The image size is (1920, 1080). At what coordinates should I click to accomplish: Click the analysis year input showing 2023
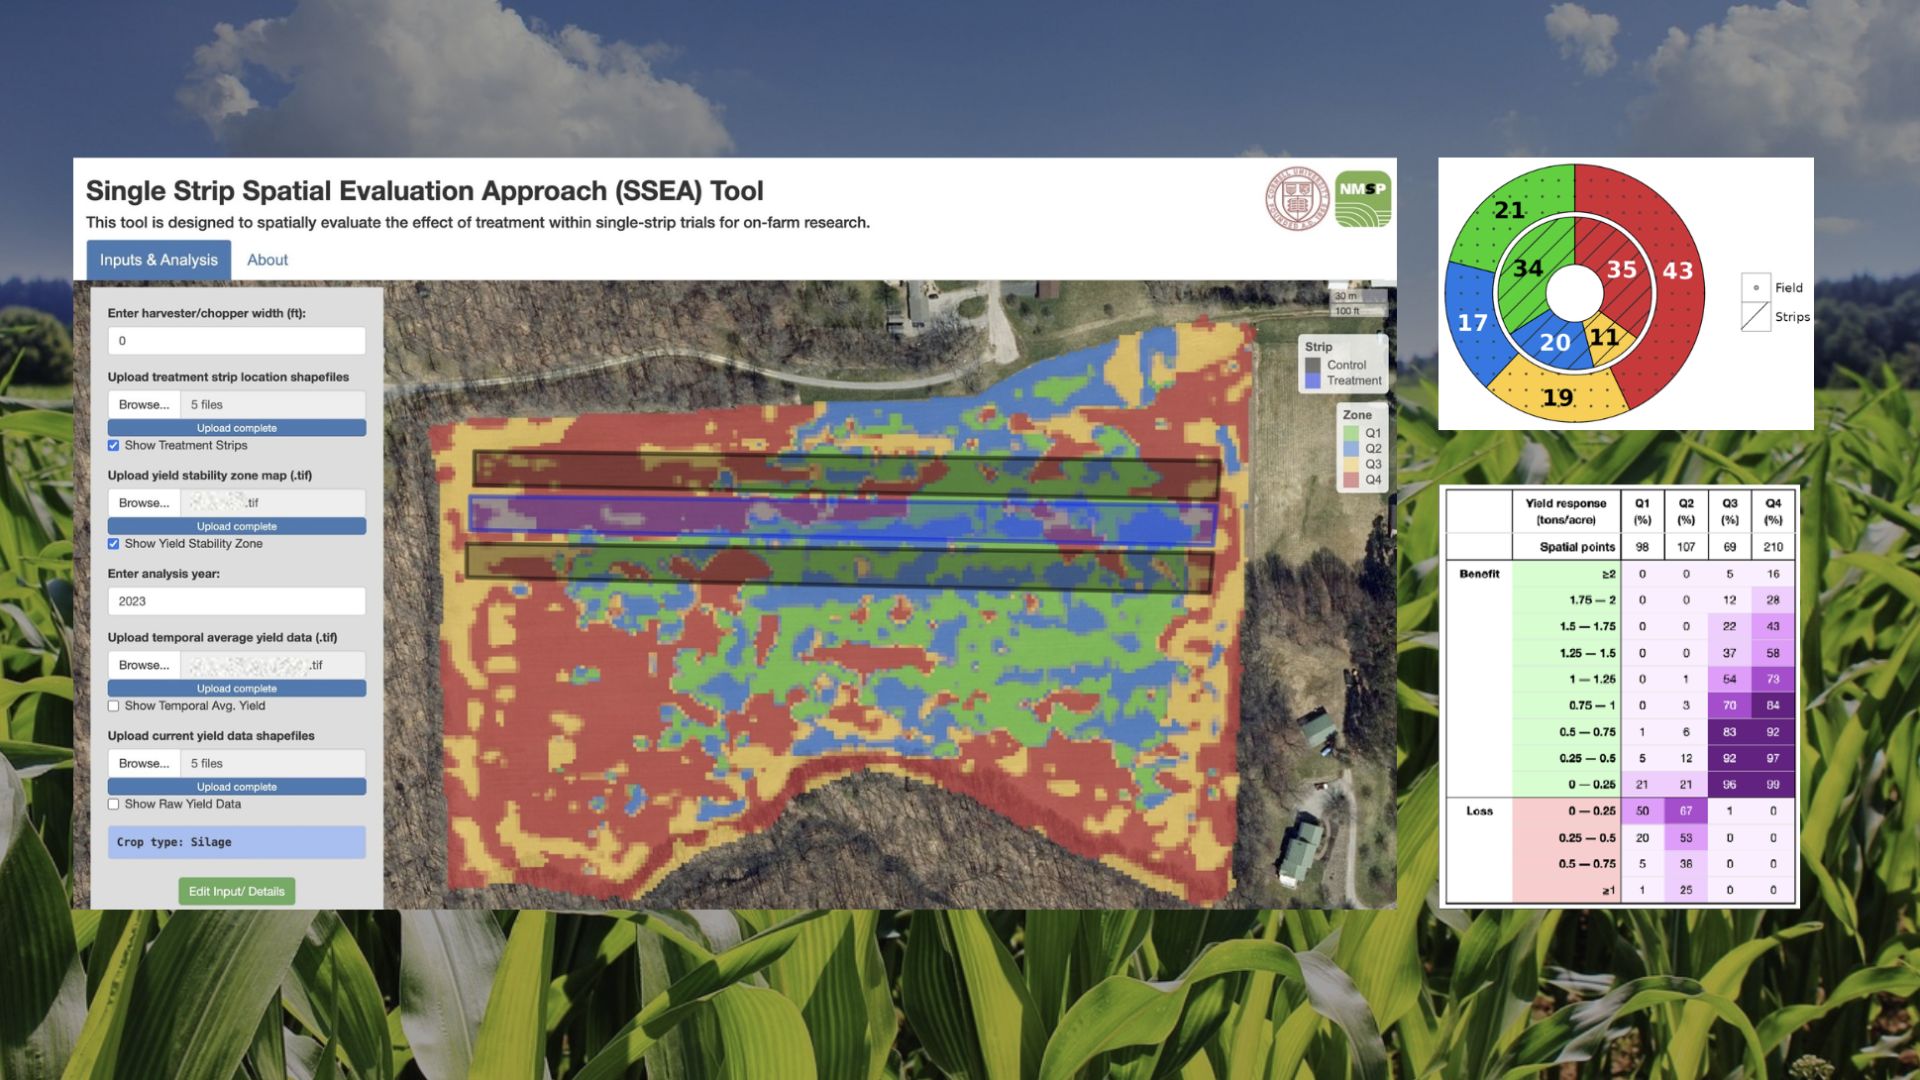click(236, 601)
